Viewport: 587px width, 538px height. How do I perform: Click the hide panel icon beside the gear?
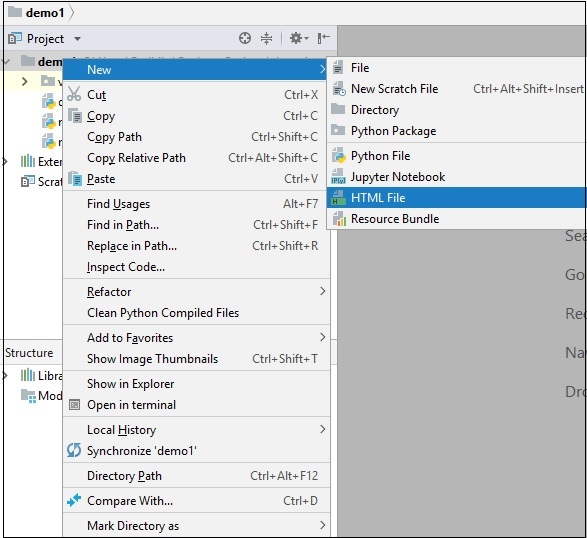tap(323, 38)
